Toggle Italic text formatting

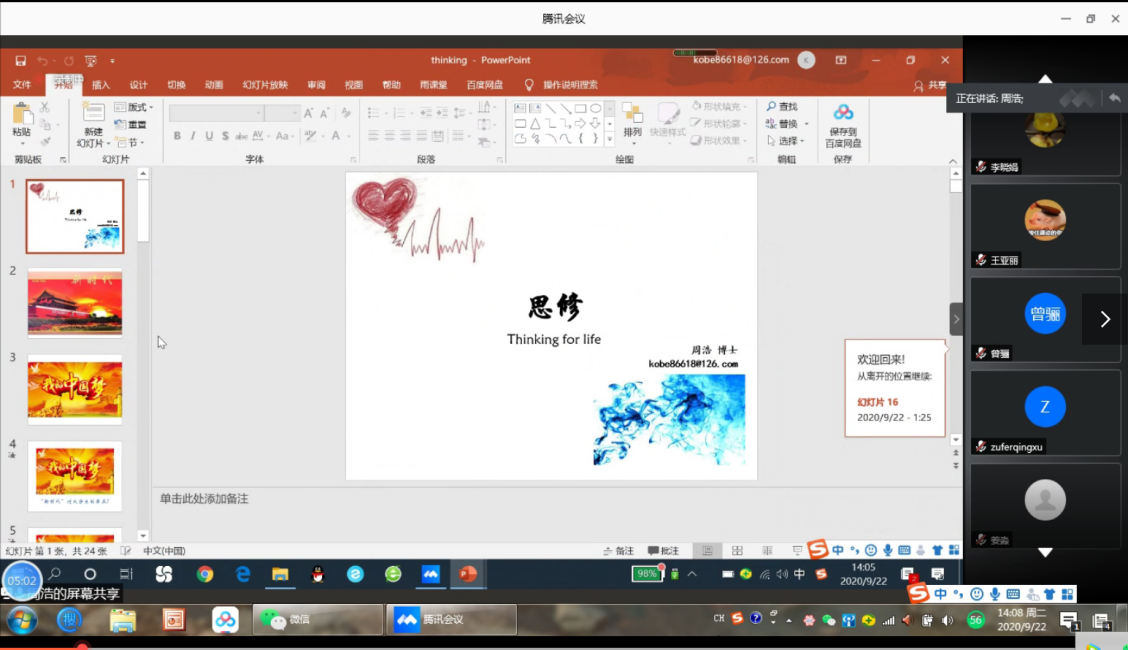(194, 136)
